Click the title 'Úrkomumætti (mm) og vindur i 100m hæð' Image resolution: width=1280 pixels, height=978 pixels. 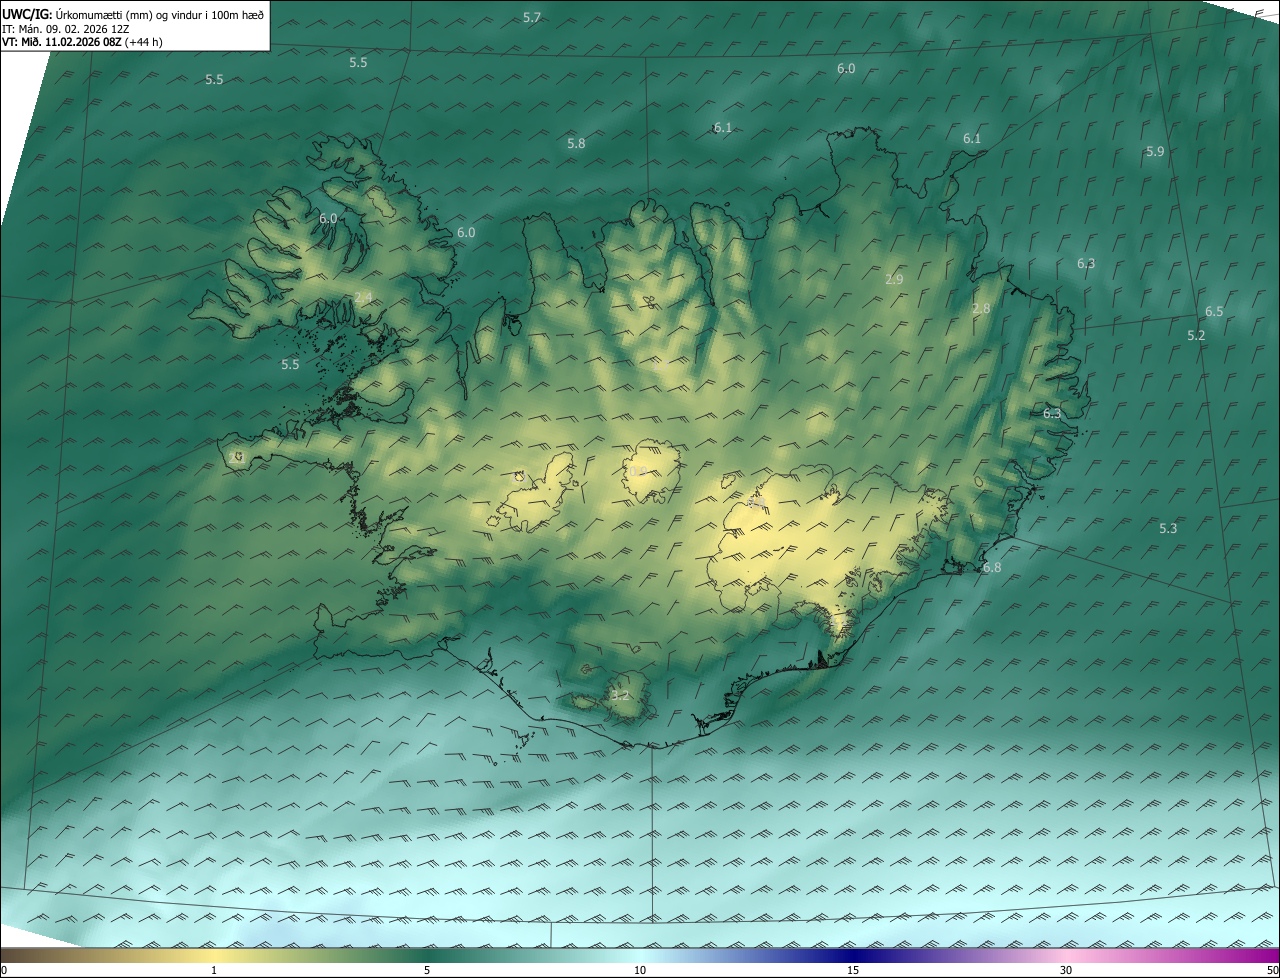(159, 13)
